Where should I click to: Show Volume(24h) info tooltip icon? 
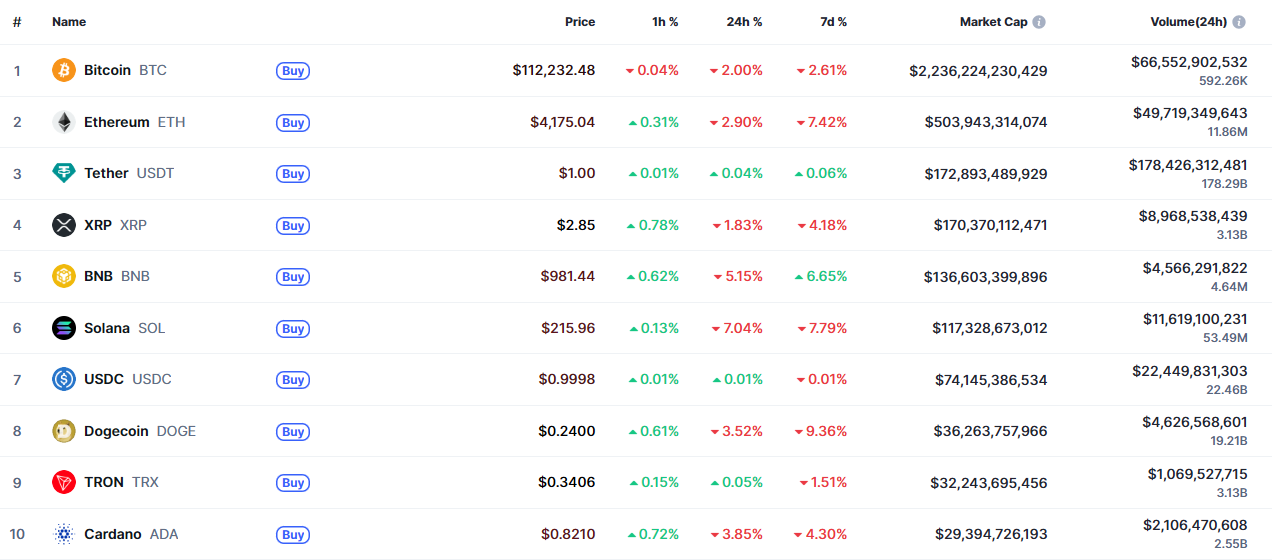pos(1239,22)
